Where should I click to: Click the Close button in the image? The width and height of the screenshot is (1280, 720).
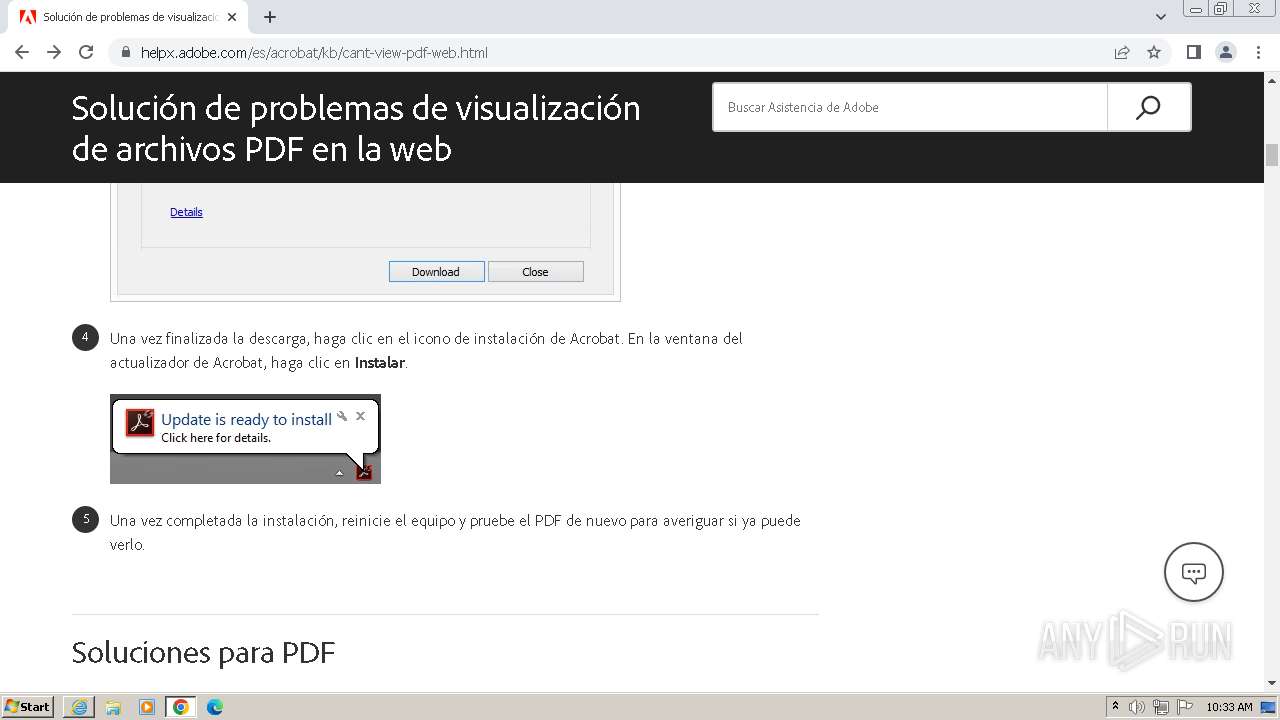click(x=535, y=272)
